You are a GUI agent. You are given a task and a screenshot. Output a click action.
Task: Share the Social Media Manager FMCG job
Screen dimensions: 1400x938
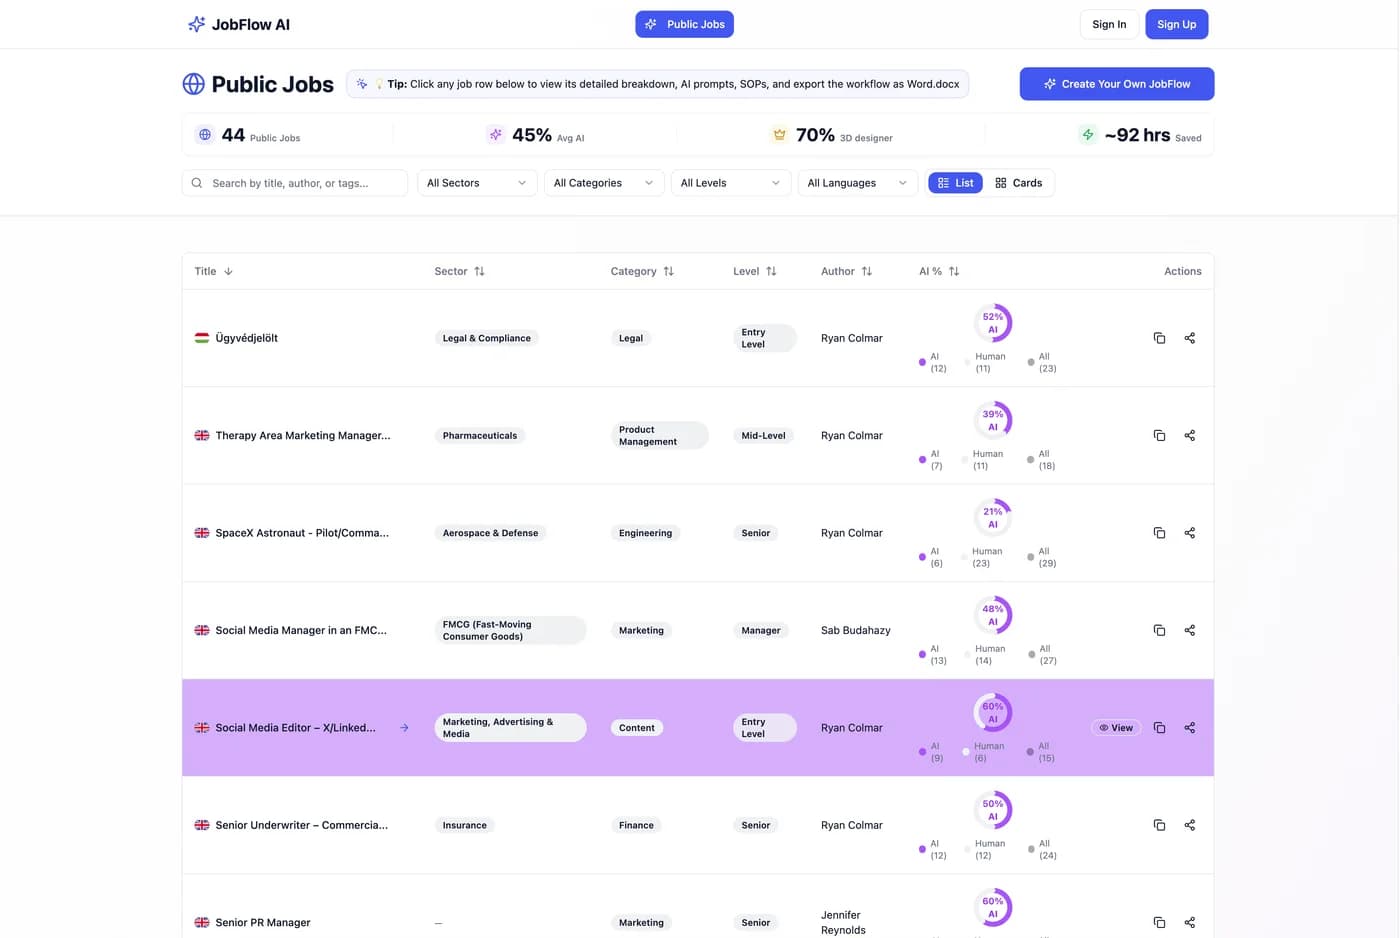click(x=1189, y=630)
